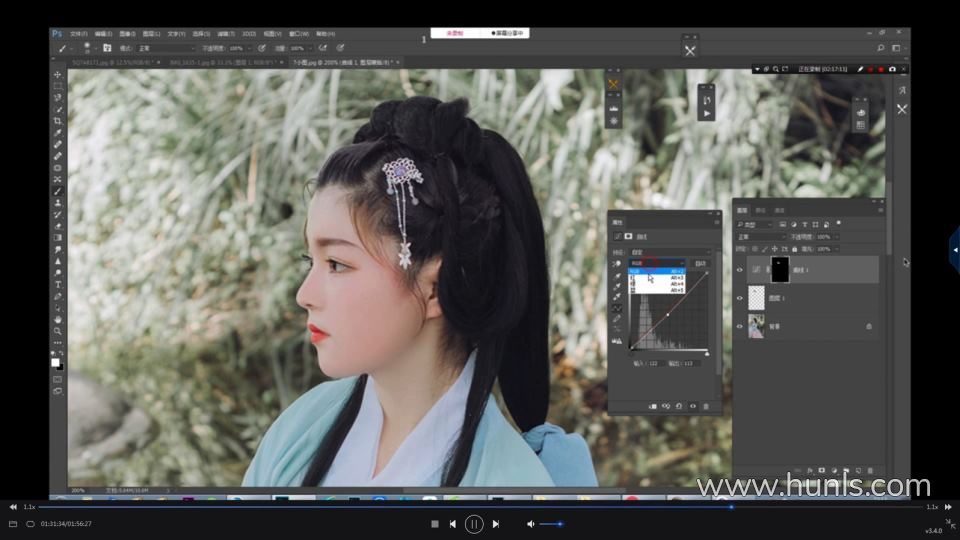The height and width of the screenshot is (540, 960).
Task: Select the Zoom magnifier tool
Action: (57, 330)
